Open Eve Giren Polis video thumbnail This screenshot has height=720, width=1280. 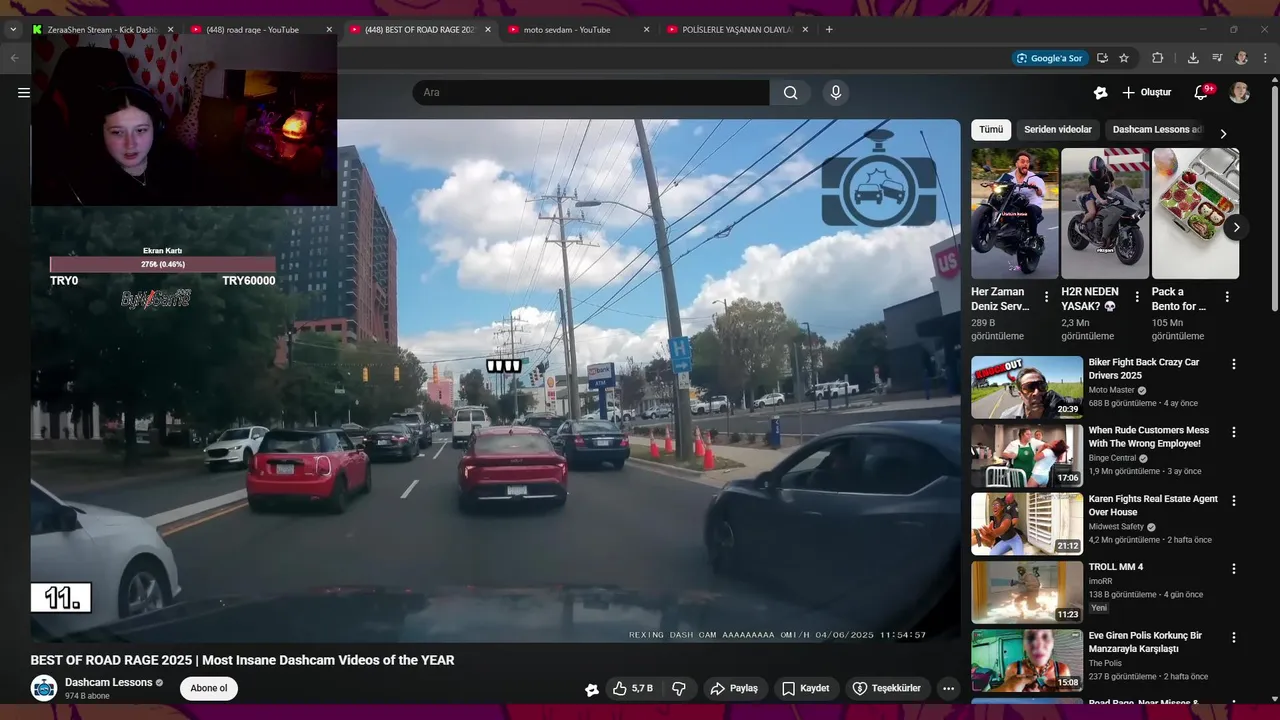point(1027,660)
